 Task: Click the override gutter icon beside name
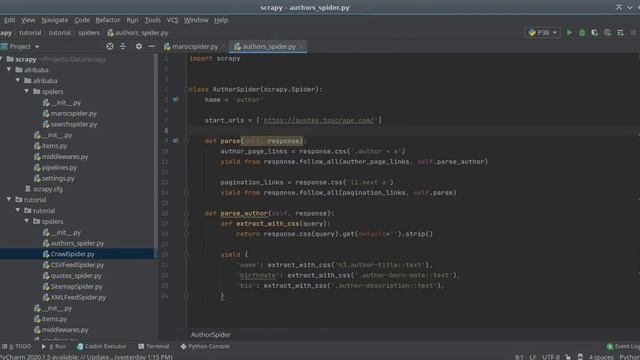tap(175, 100)
